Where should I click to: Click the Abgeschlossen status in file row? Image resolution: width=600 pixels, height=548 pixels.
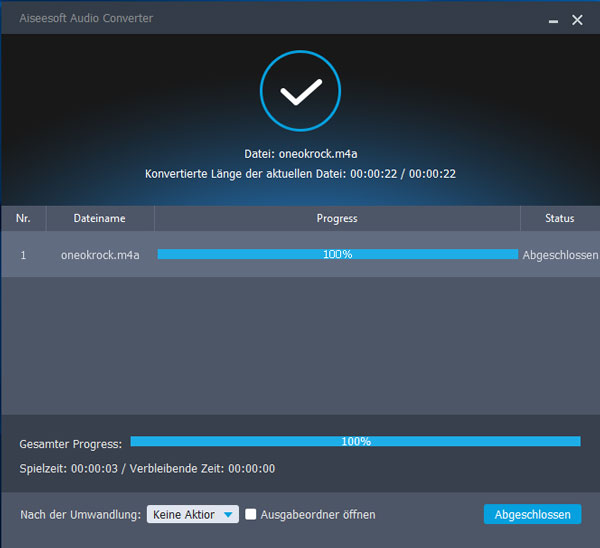pos(560,255)
